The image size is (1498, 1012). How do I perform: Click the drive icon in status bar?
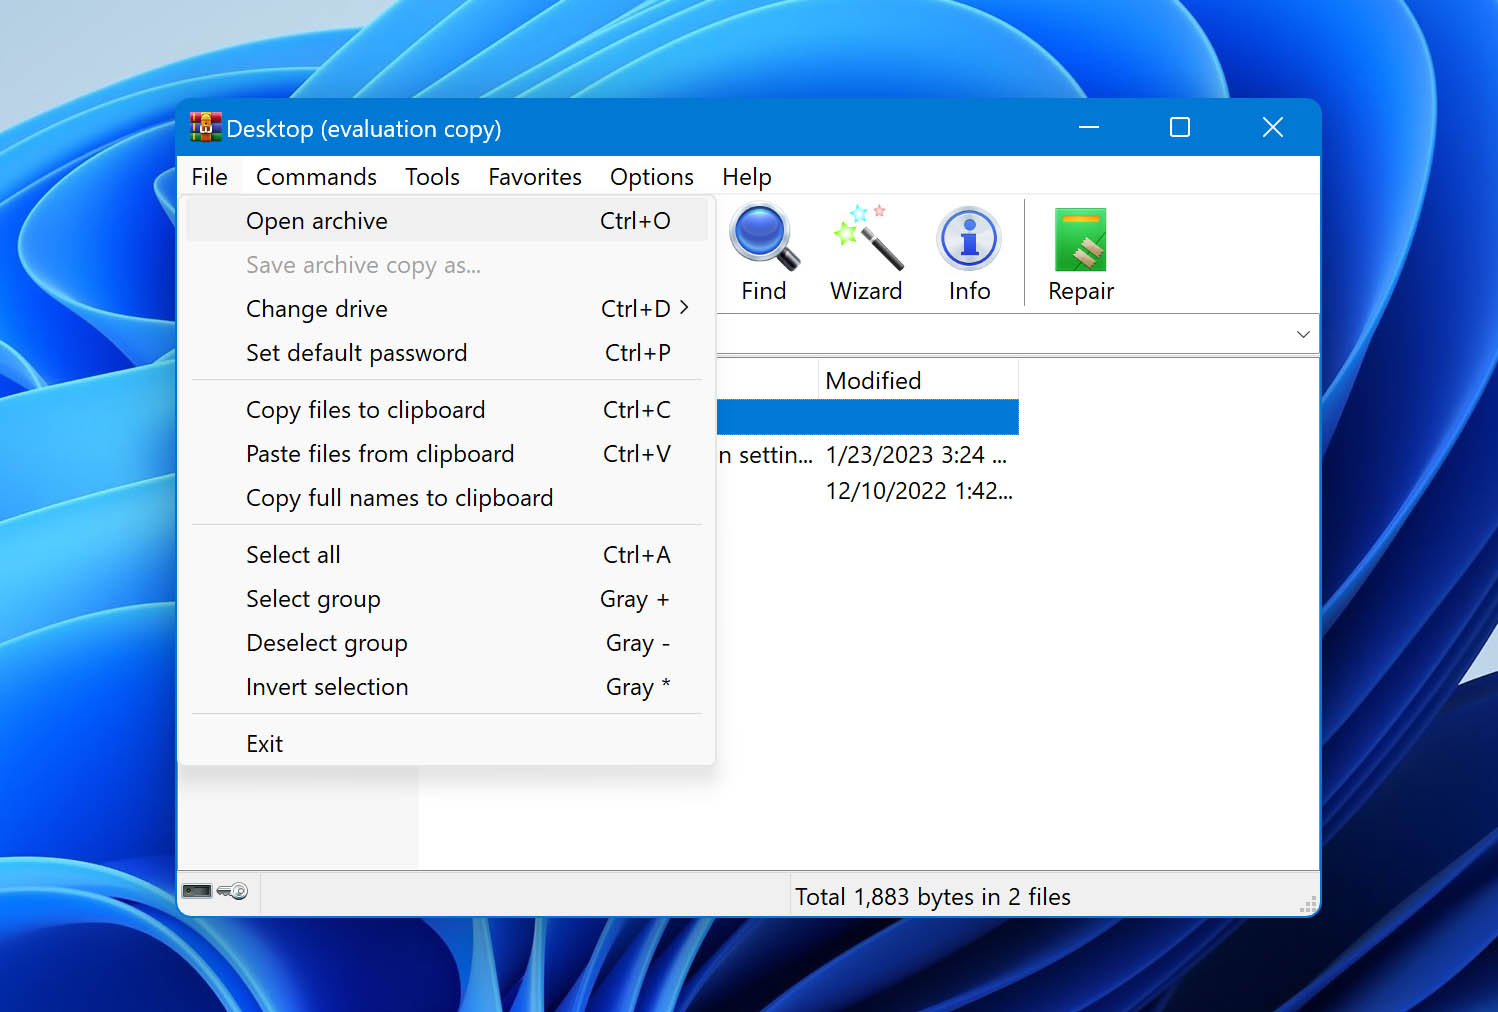point(197,891)
